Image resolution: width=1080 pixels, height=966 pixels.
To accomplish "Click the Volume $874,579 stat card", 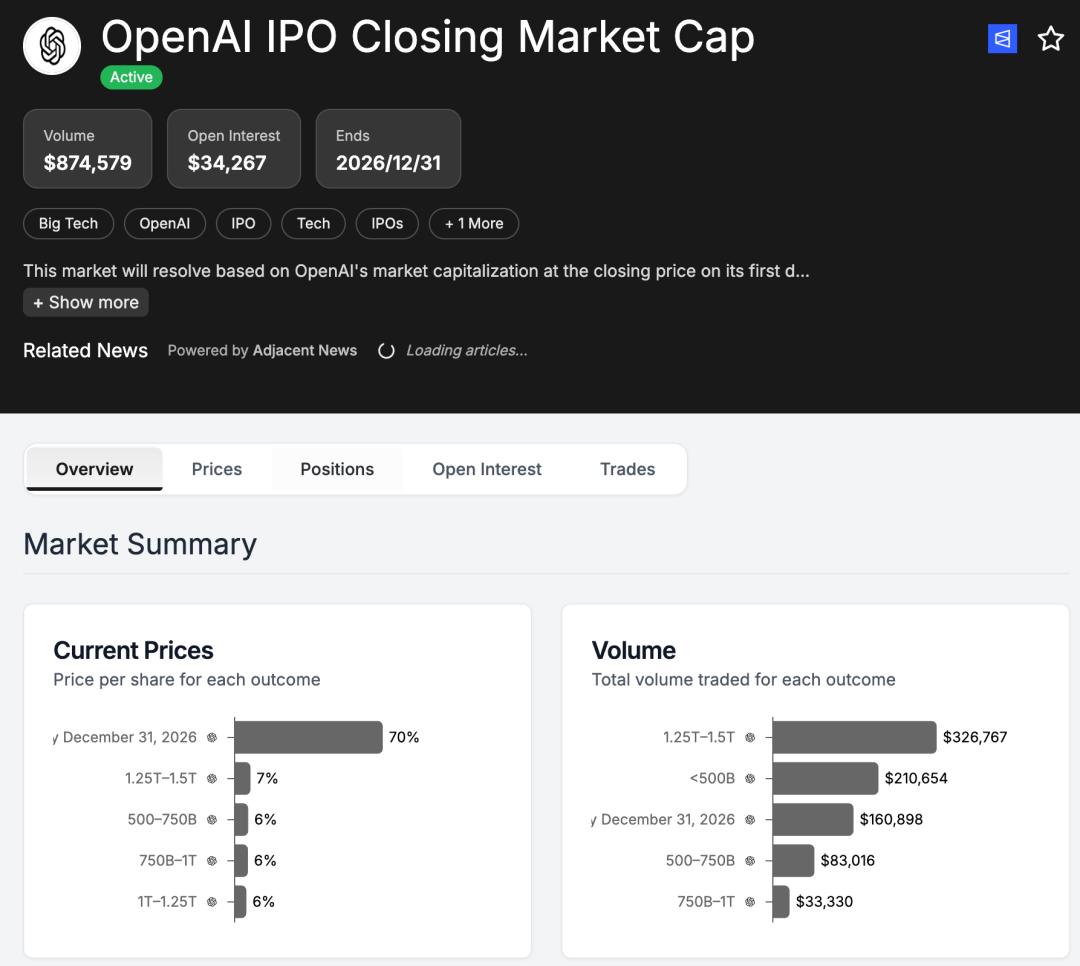I will click(x=87, y=148).
